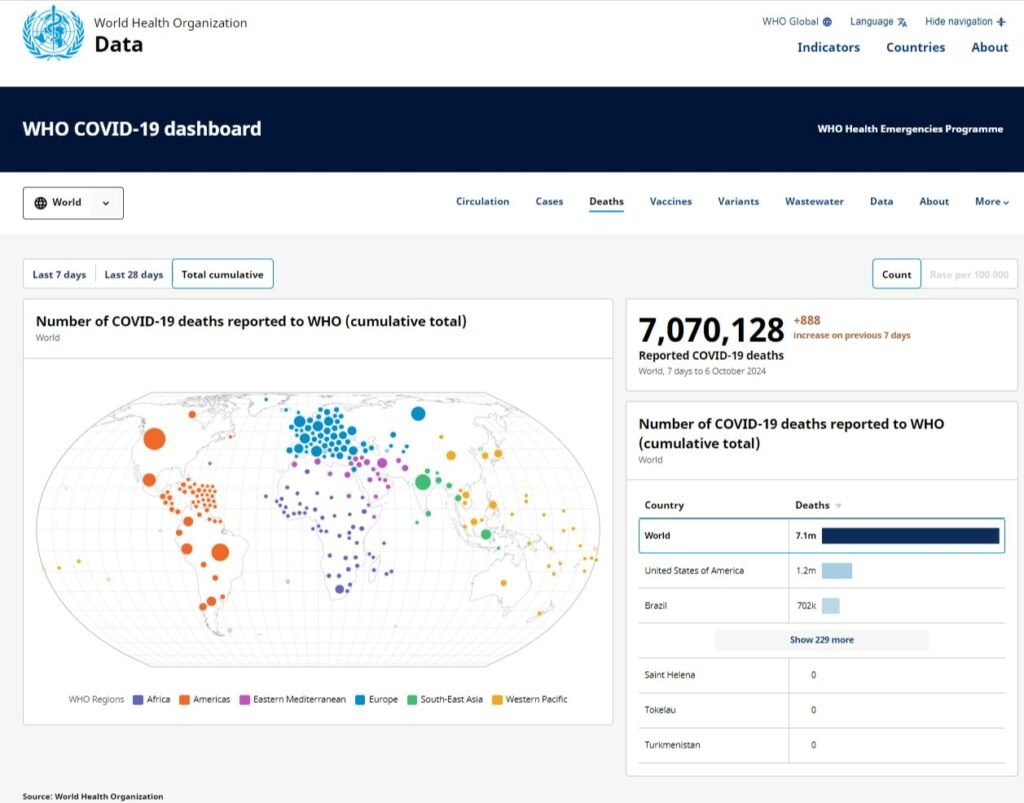Click the United States 1.2m deaths bar
Image resolution: width=1024 pixels, height=803 pixels.
click(837, 571)
